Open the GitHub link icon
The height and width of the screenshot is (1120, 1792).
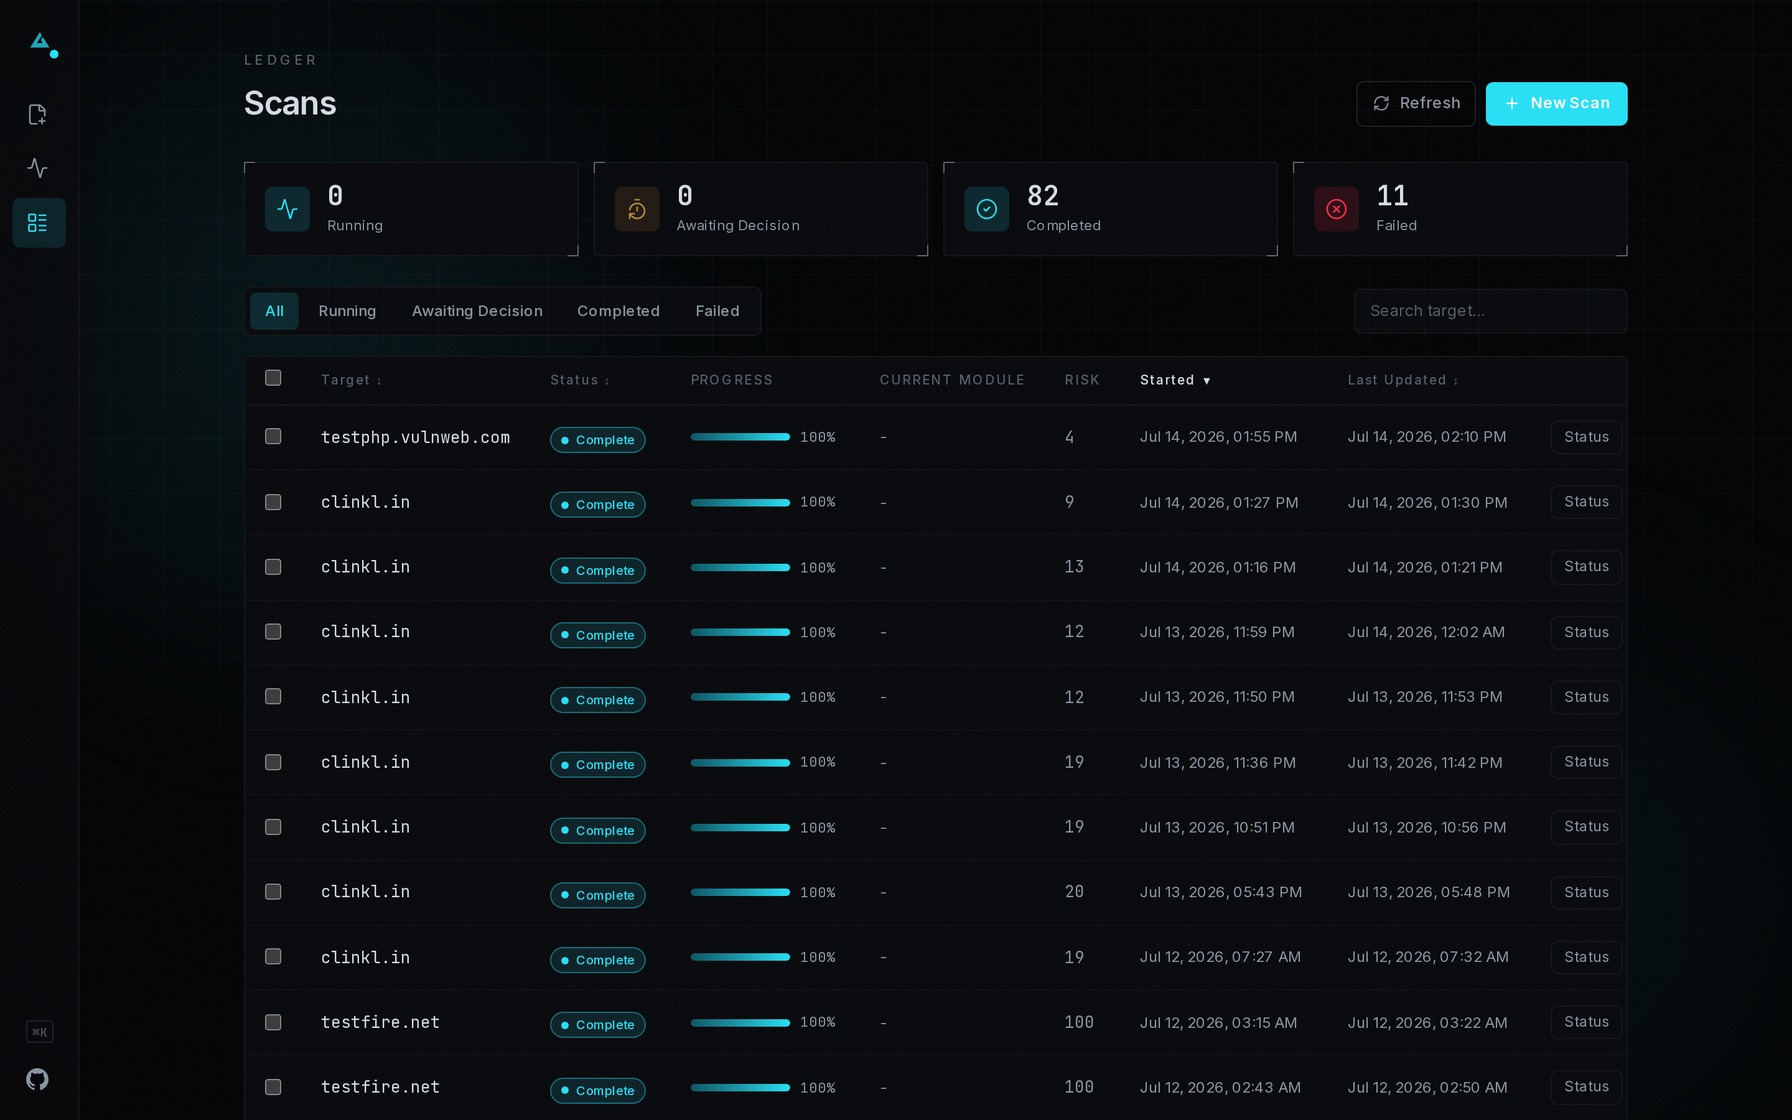[x=38, y=1079]
